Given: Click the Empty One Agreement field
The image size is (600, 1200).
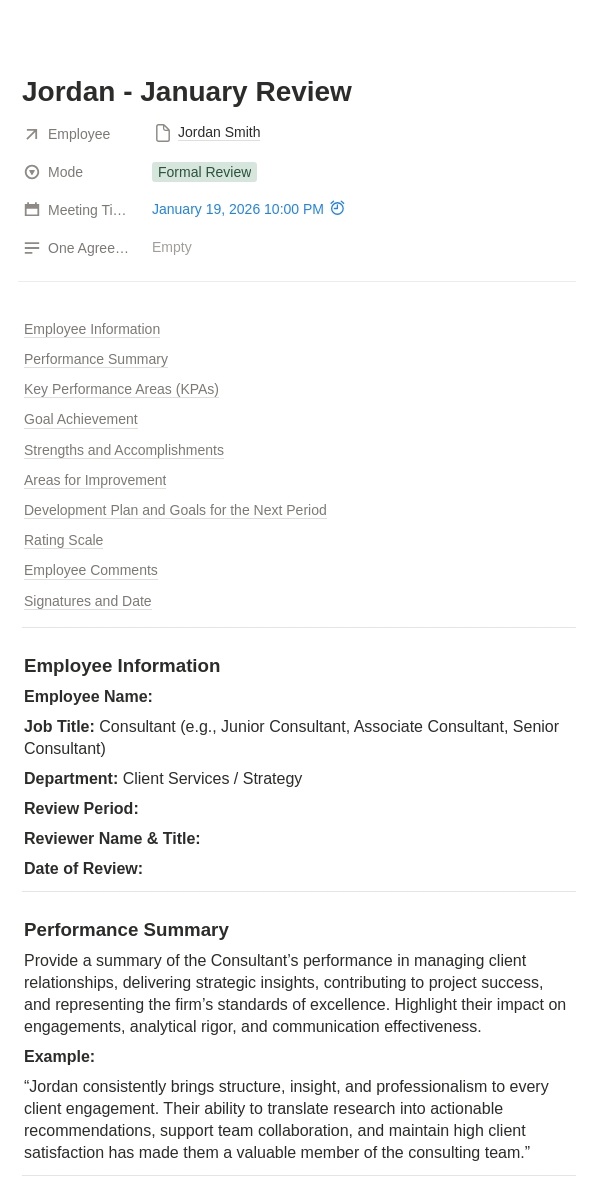Looking at the screenshot, I should [x=172, y=247].
